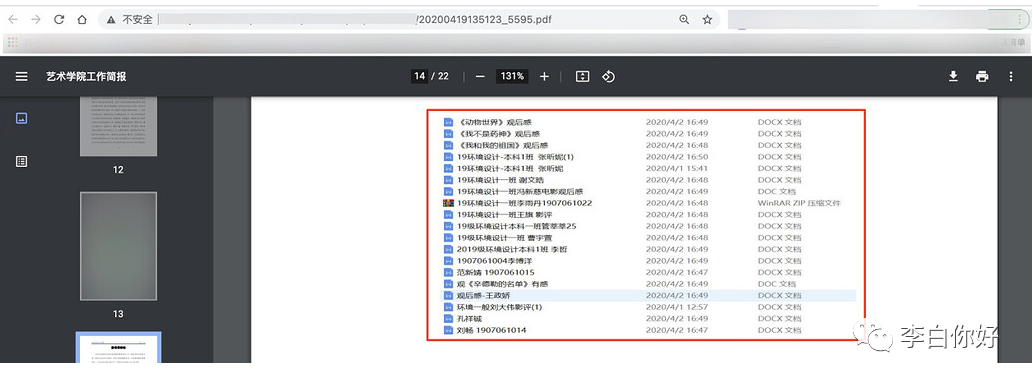Switch sidebar to thumbnail view

pyautogui.click(x=21, y=119)
